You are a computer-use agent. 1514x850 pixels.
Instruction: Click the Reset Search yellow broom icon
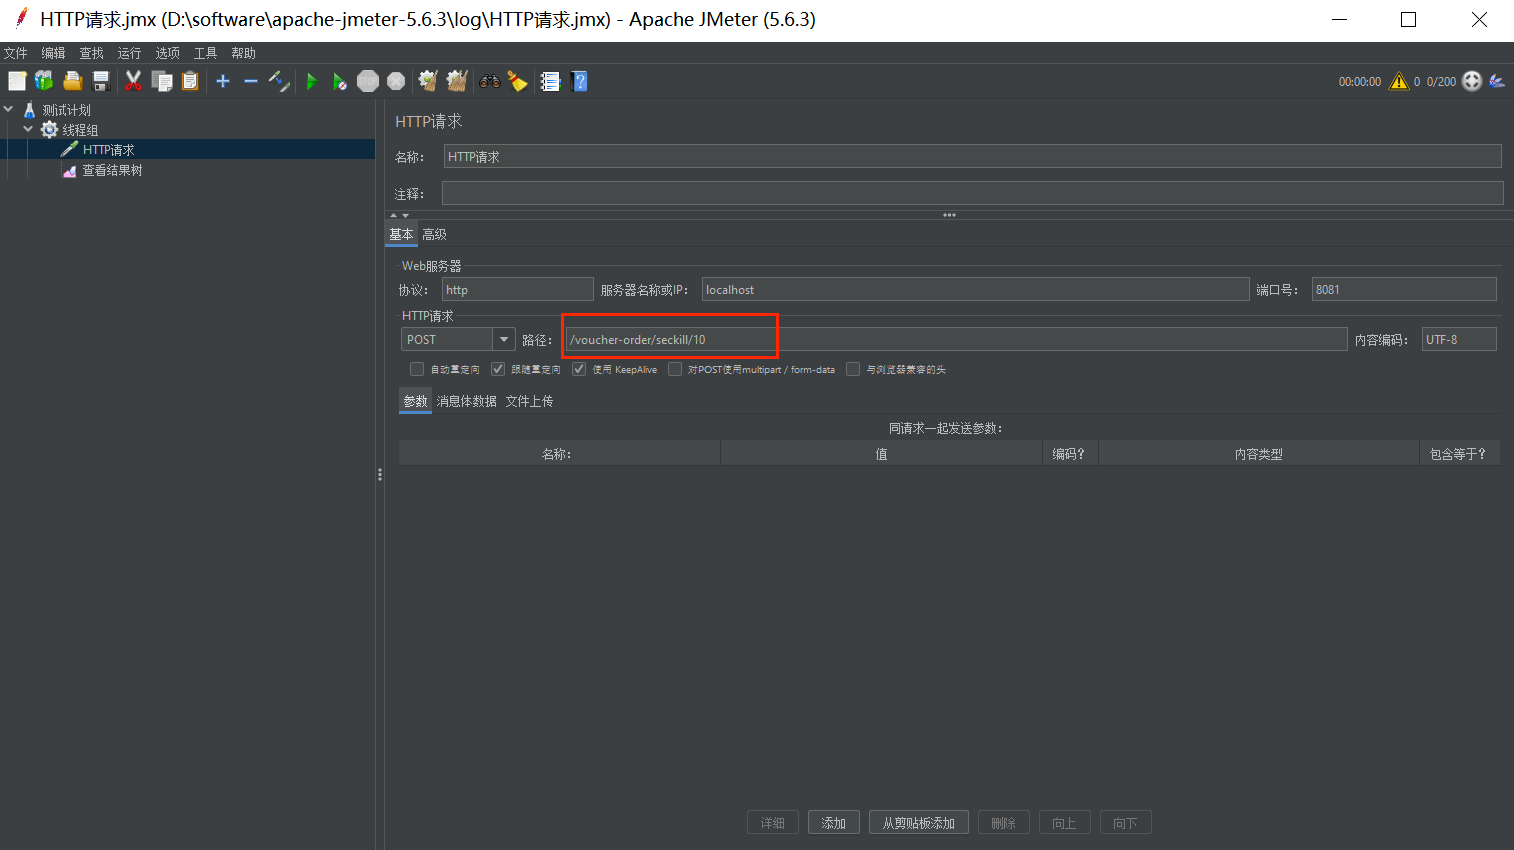pyautogui.click(x=517, y=81)
